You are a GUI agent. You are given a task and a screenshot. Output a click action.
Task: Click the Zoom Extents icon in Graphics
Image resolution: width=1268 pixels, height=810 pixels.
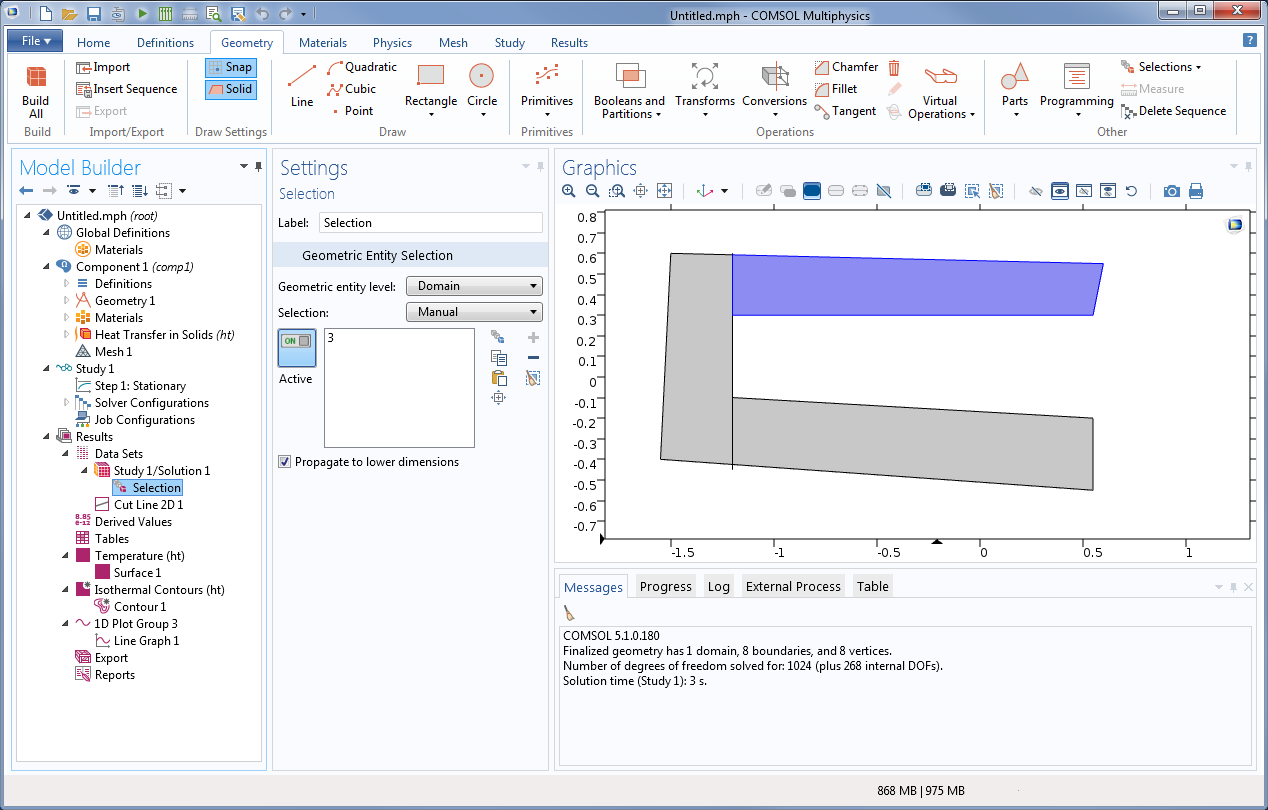point(664,191)
